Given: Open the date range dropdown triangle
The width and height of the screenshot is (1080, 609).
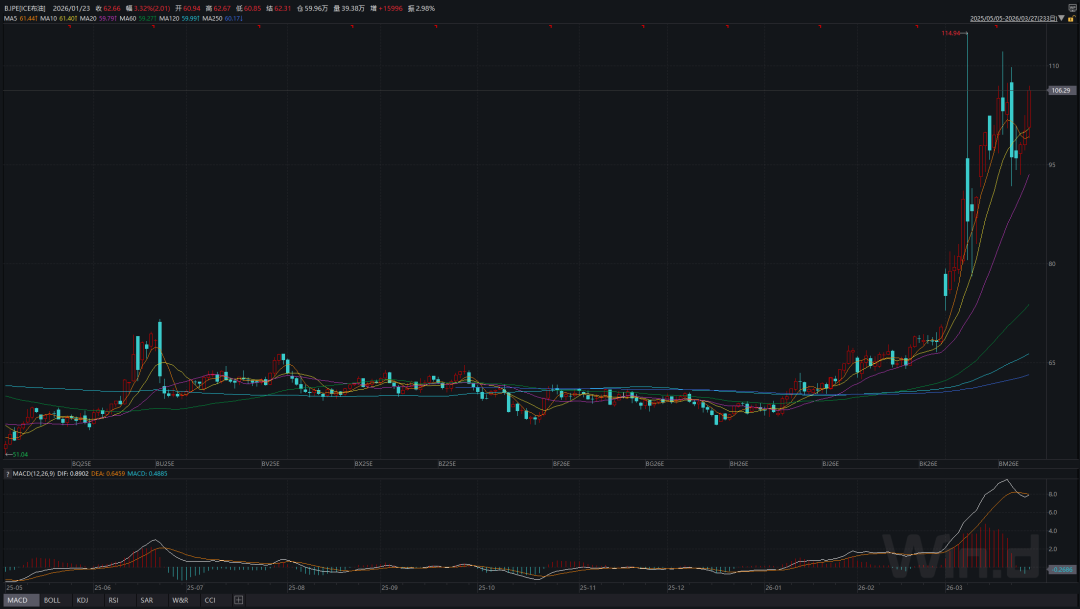Looking at the screenshot, I should point(1062,18).
